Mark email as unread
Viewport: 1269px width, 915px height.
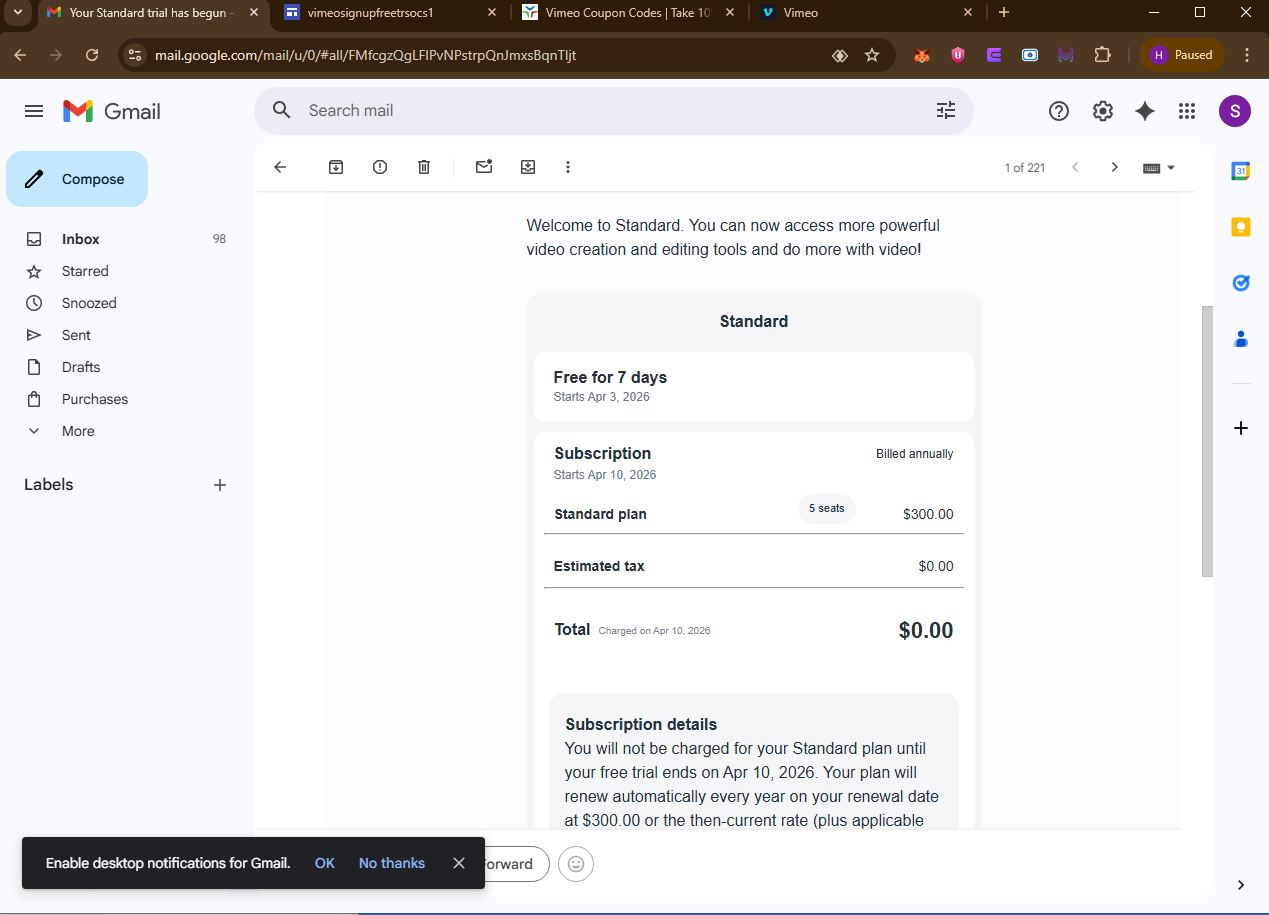[484, 167]
